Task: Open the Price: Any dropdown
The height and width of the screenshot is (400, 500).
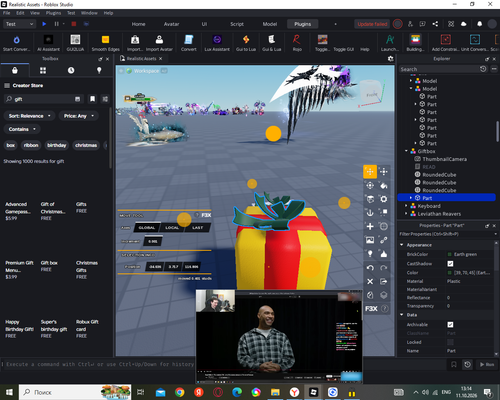Action: coord(79,116)
